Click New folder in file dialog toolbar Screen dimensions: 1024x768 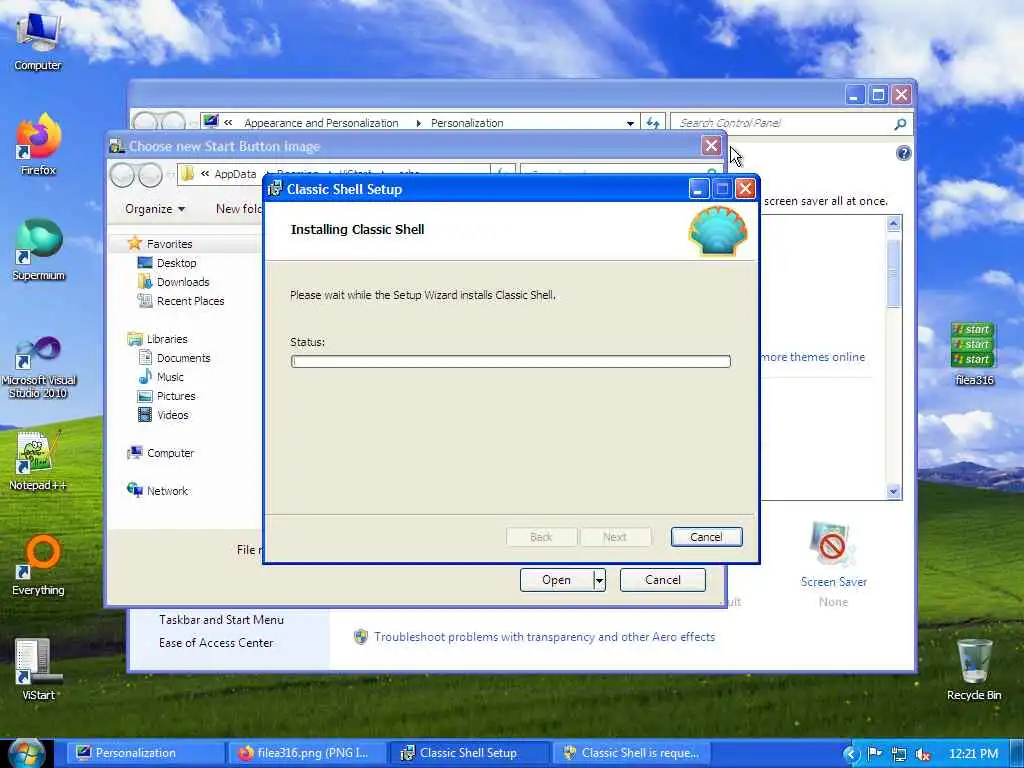(238, 209)
